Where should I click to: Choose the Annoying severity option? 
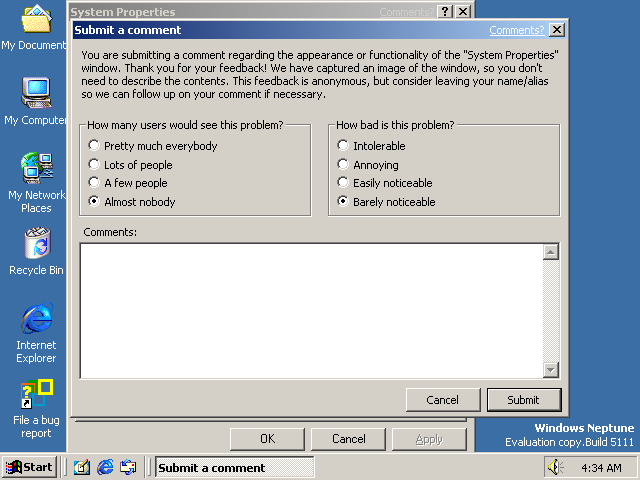tap(343, 165)
